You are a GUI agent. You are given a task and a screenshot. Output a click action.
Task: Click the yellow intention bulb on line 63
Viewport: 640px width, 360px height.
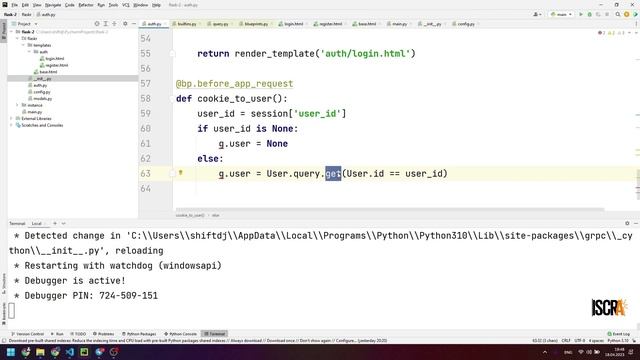[180, 173]
